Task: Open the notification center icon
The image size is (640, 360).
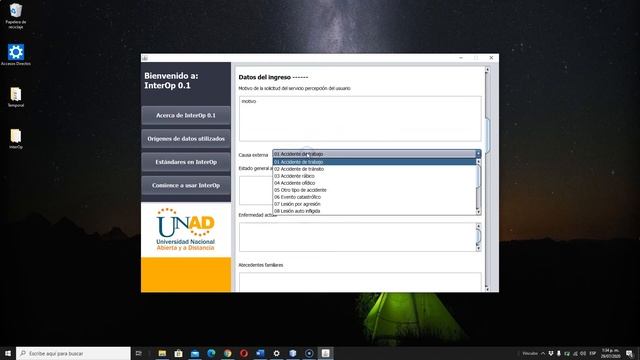Action: point(629,353)
